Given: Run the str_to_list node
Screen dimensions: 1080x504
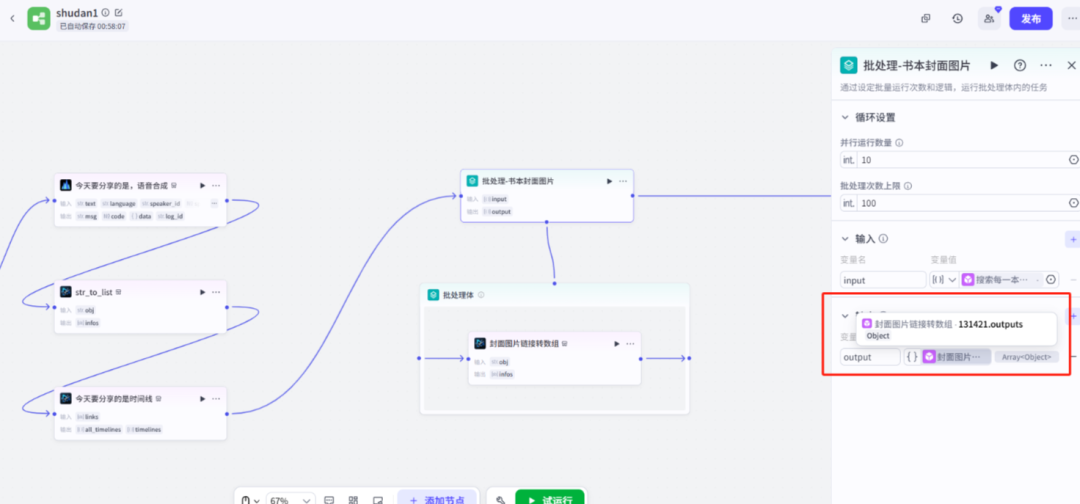Looking at the screenshot, I should pyautogui.click(x=202, y=292).
